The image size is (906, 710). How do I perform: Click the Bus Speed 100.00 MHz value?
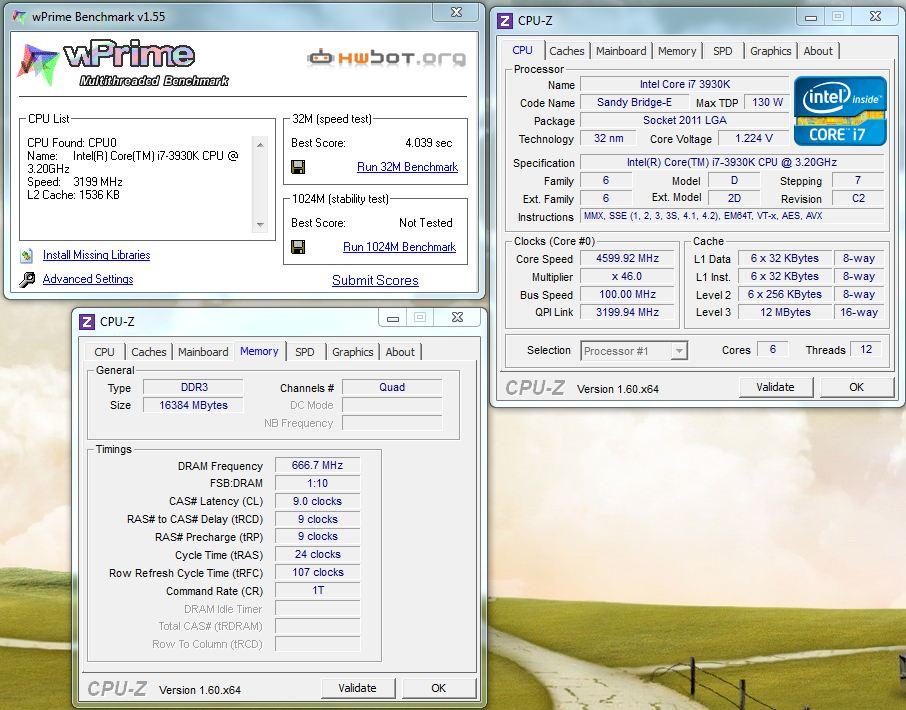627,294
